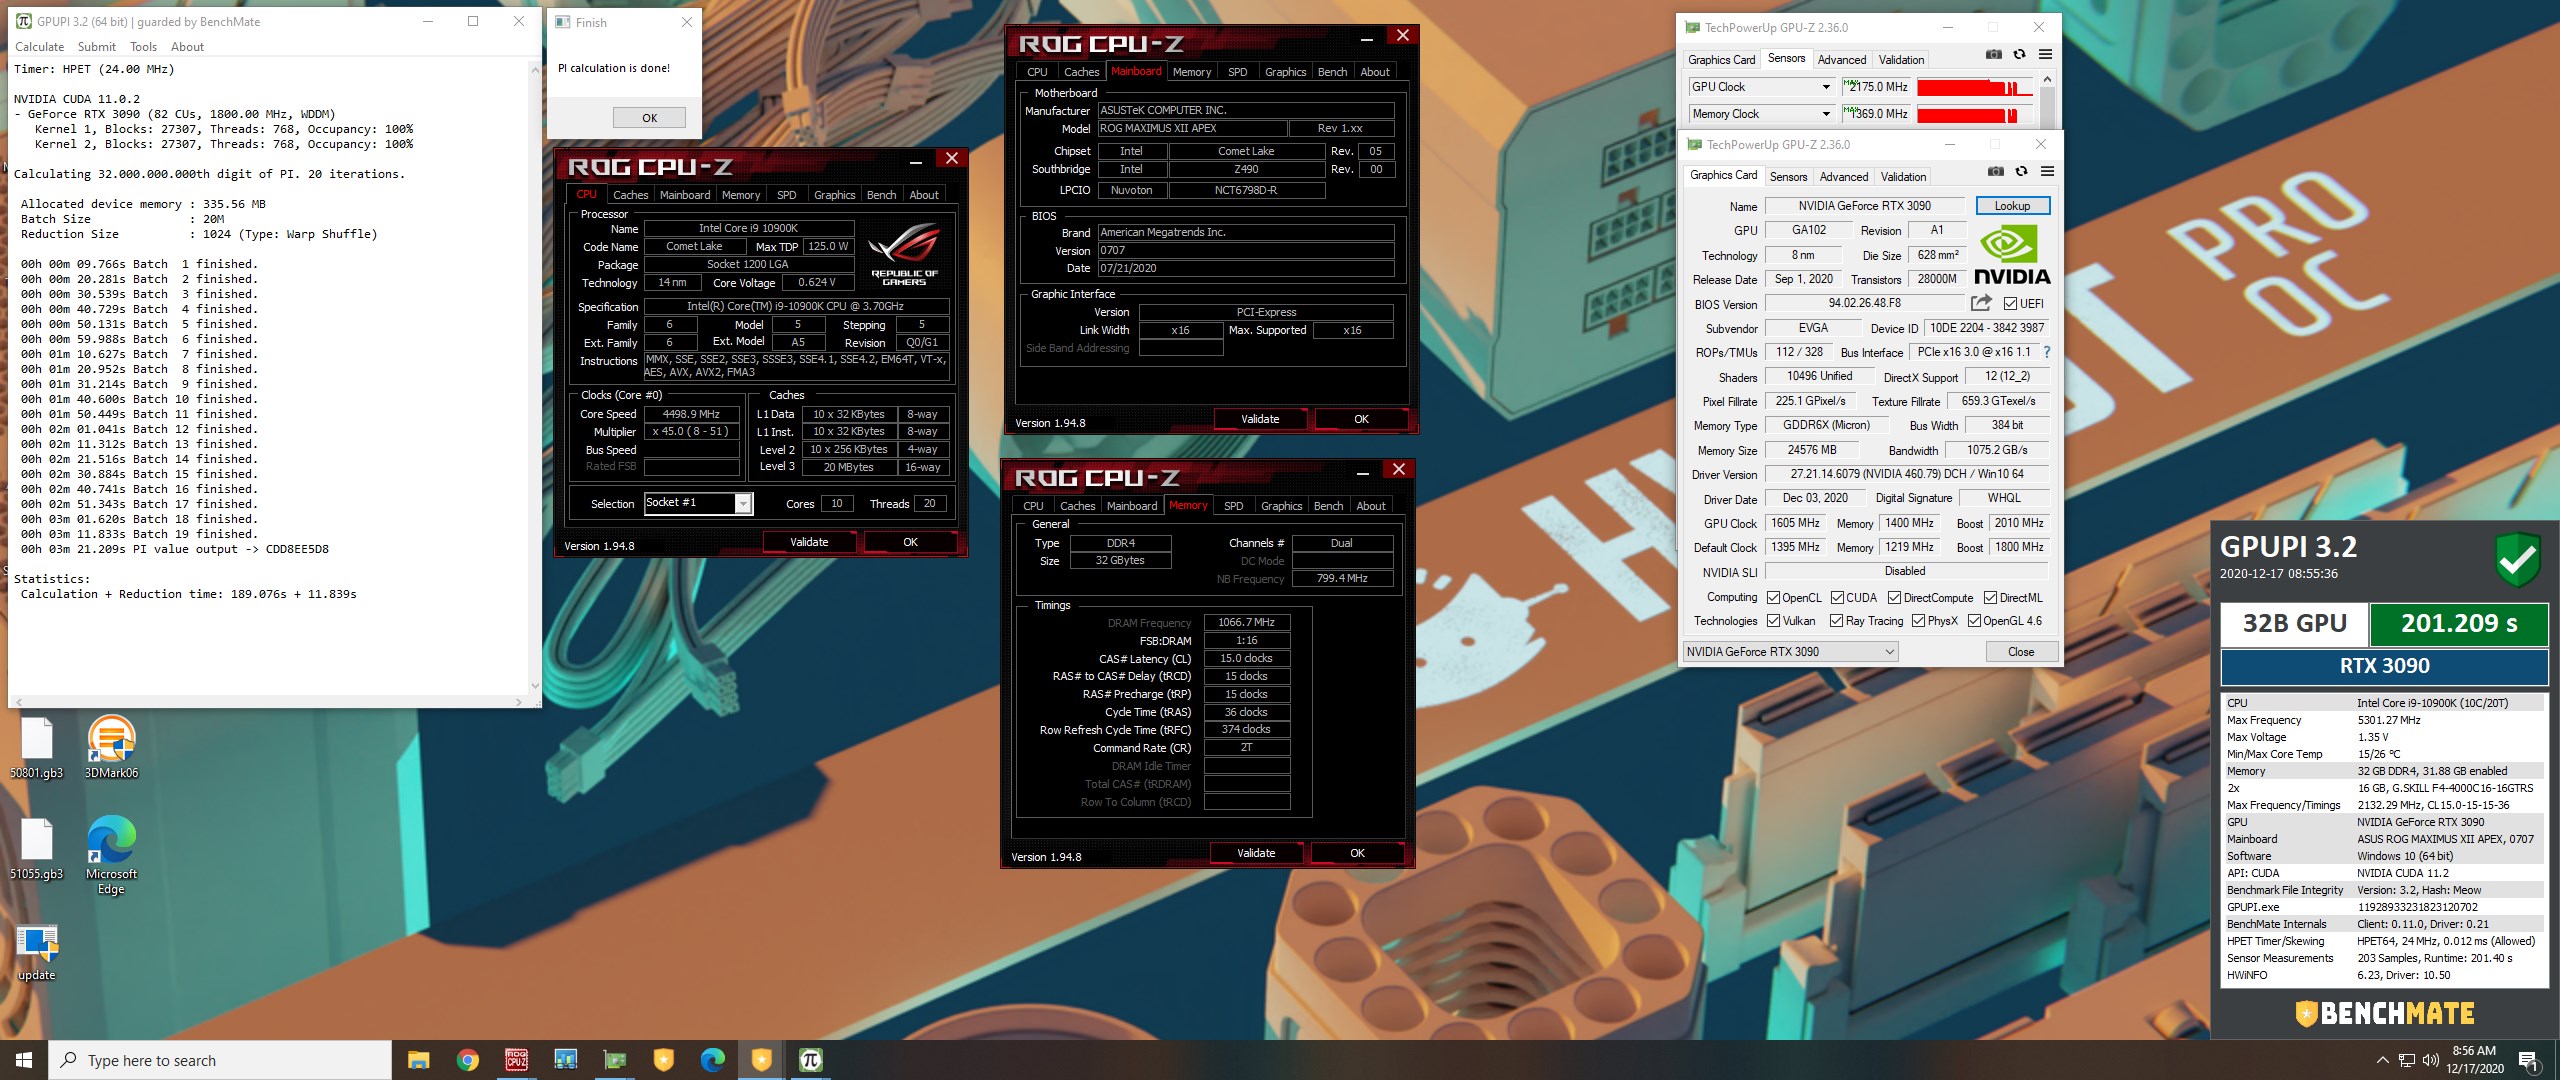Image resolution: width=2560 pixels, height=1080 pixels.
Task: Click the Bus Interface question mark icon
Action: [x=2047, y=352]
